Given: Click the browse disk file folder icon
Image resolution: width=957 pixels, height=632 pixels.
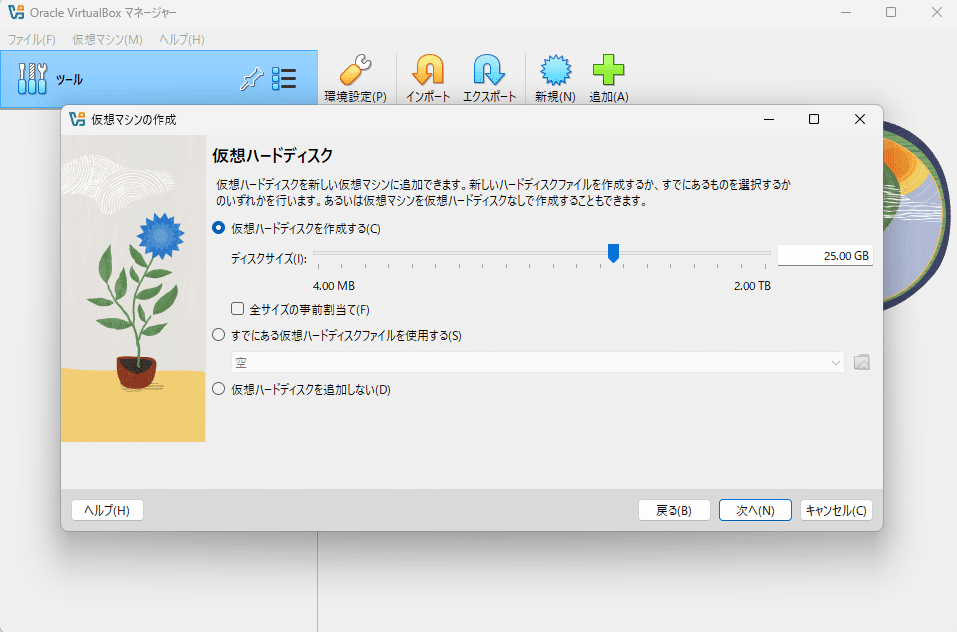Looking at the screenshot, I should pyautogui.click(x=862, y=362).
